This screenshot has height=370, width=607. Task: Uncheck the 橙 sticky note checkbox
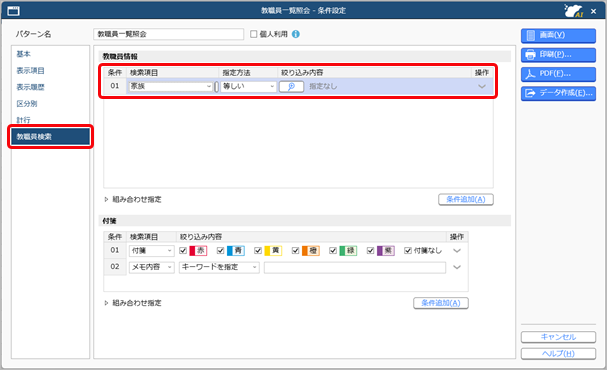coord(295,251)
